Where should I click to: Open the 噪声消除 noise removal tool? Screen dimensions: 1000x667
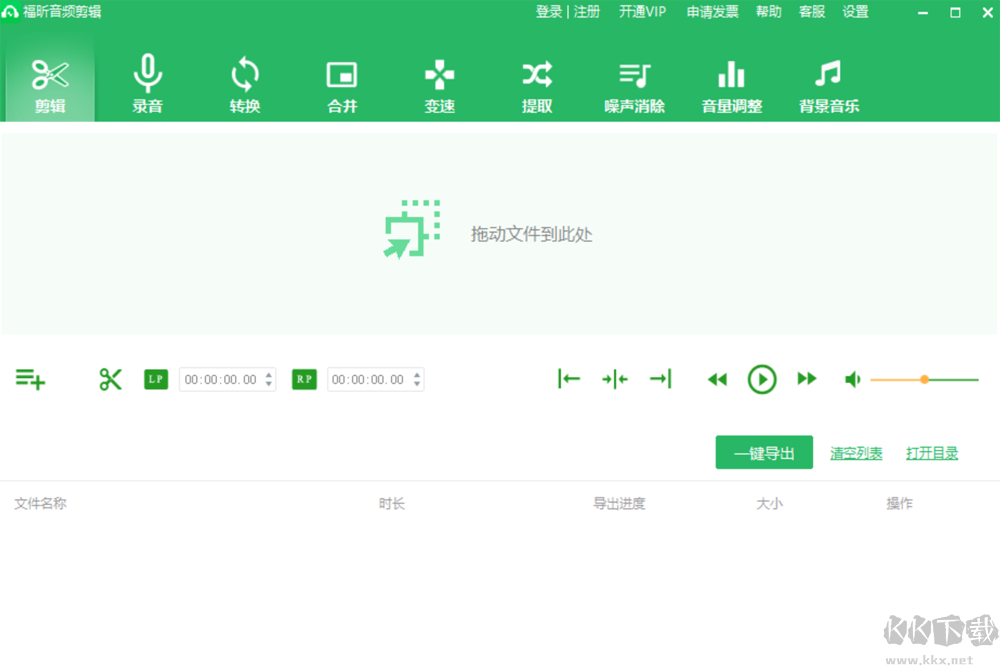tap(634, 84)
